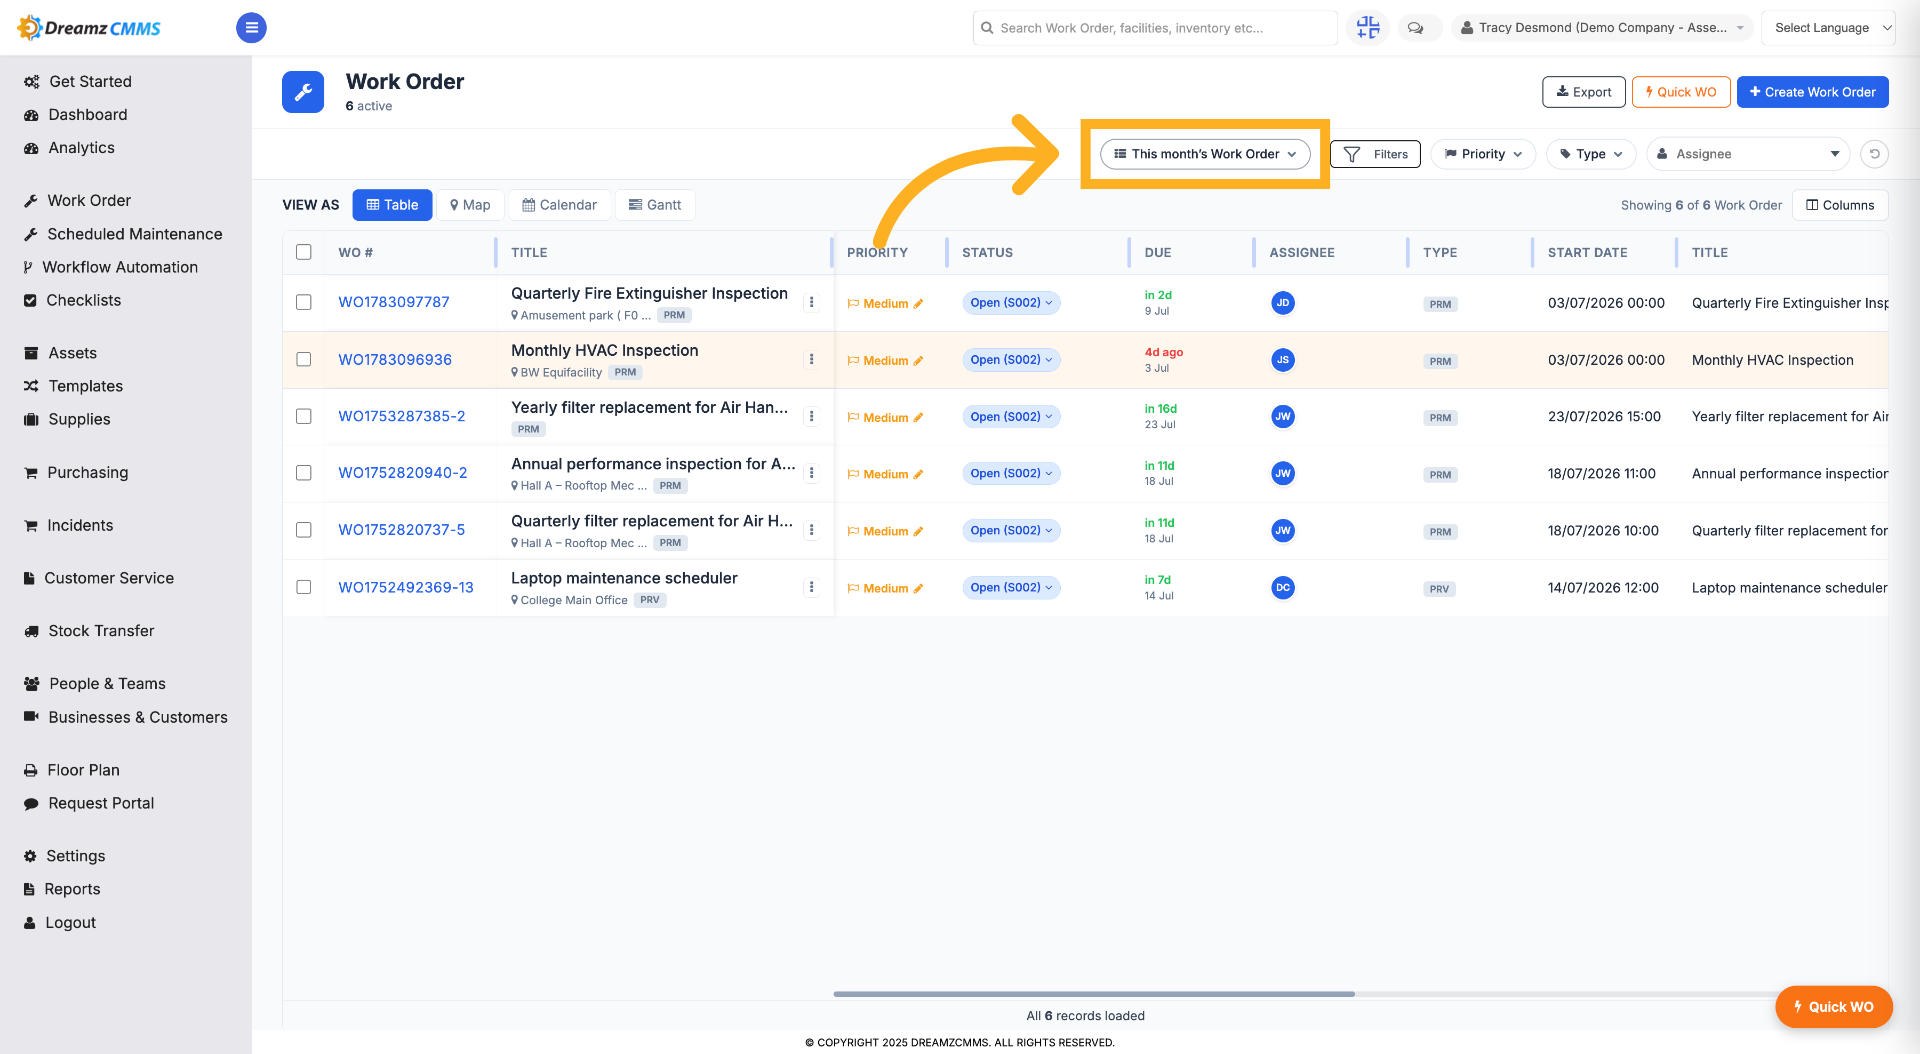
Task: Click the Create Work Order button
Action: point(1812,92)
